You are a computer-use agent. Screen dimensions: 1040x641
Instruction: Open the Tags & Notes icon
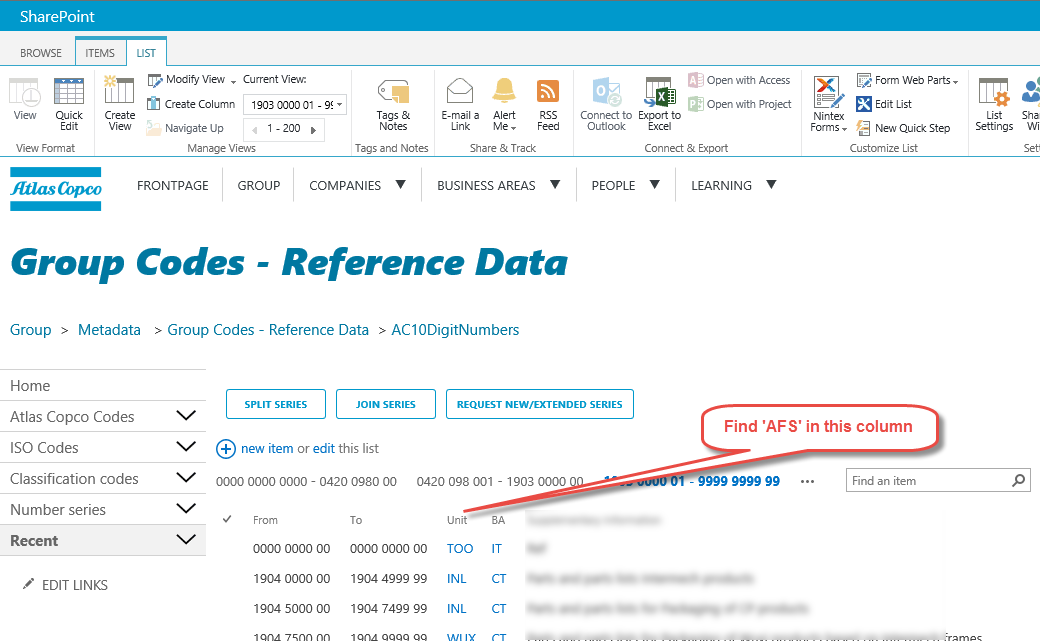coord(393,104)
